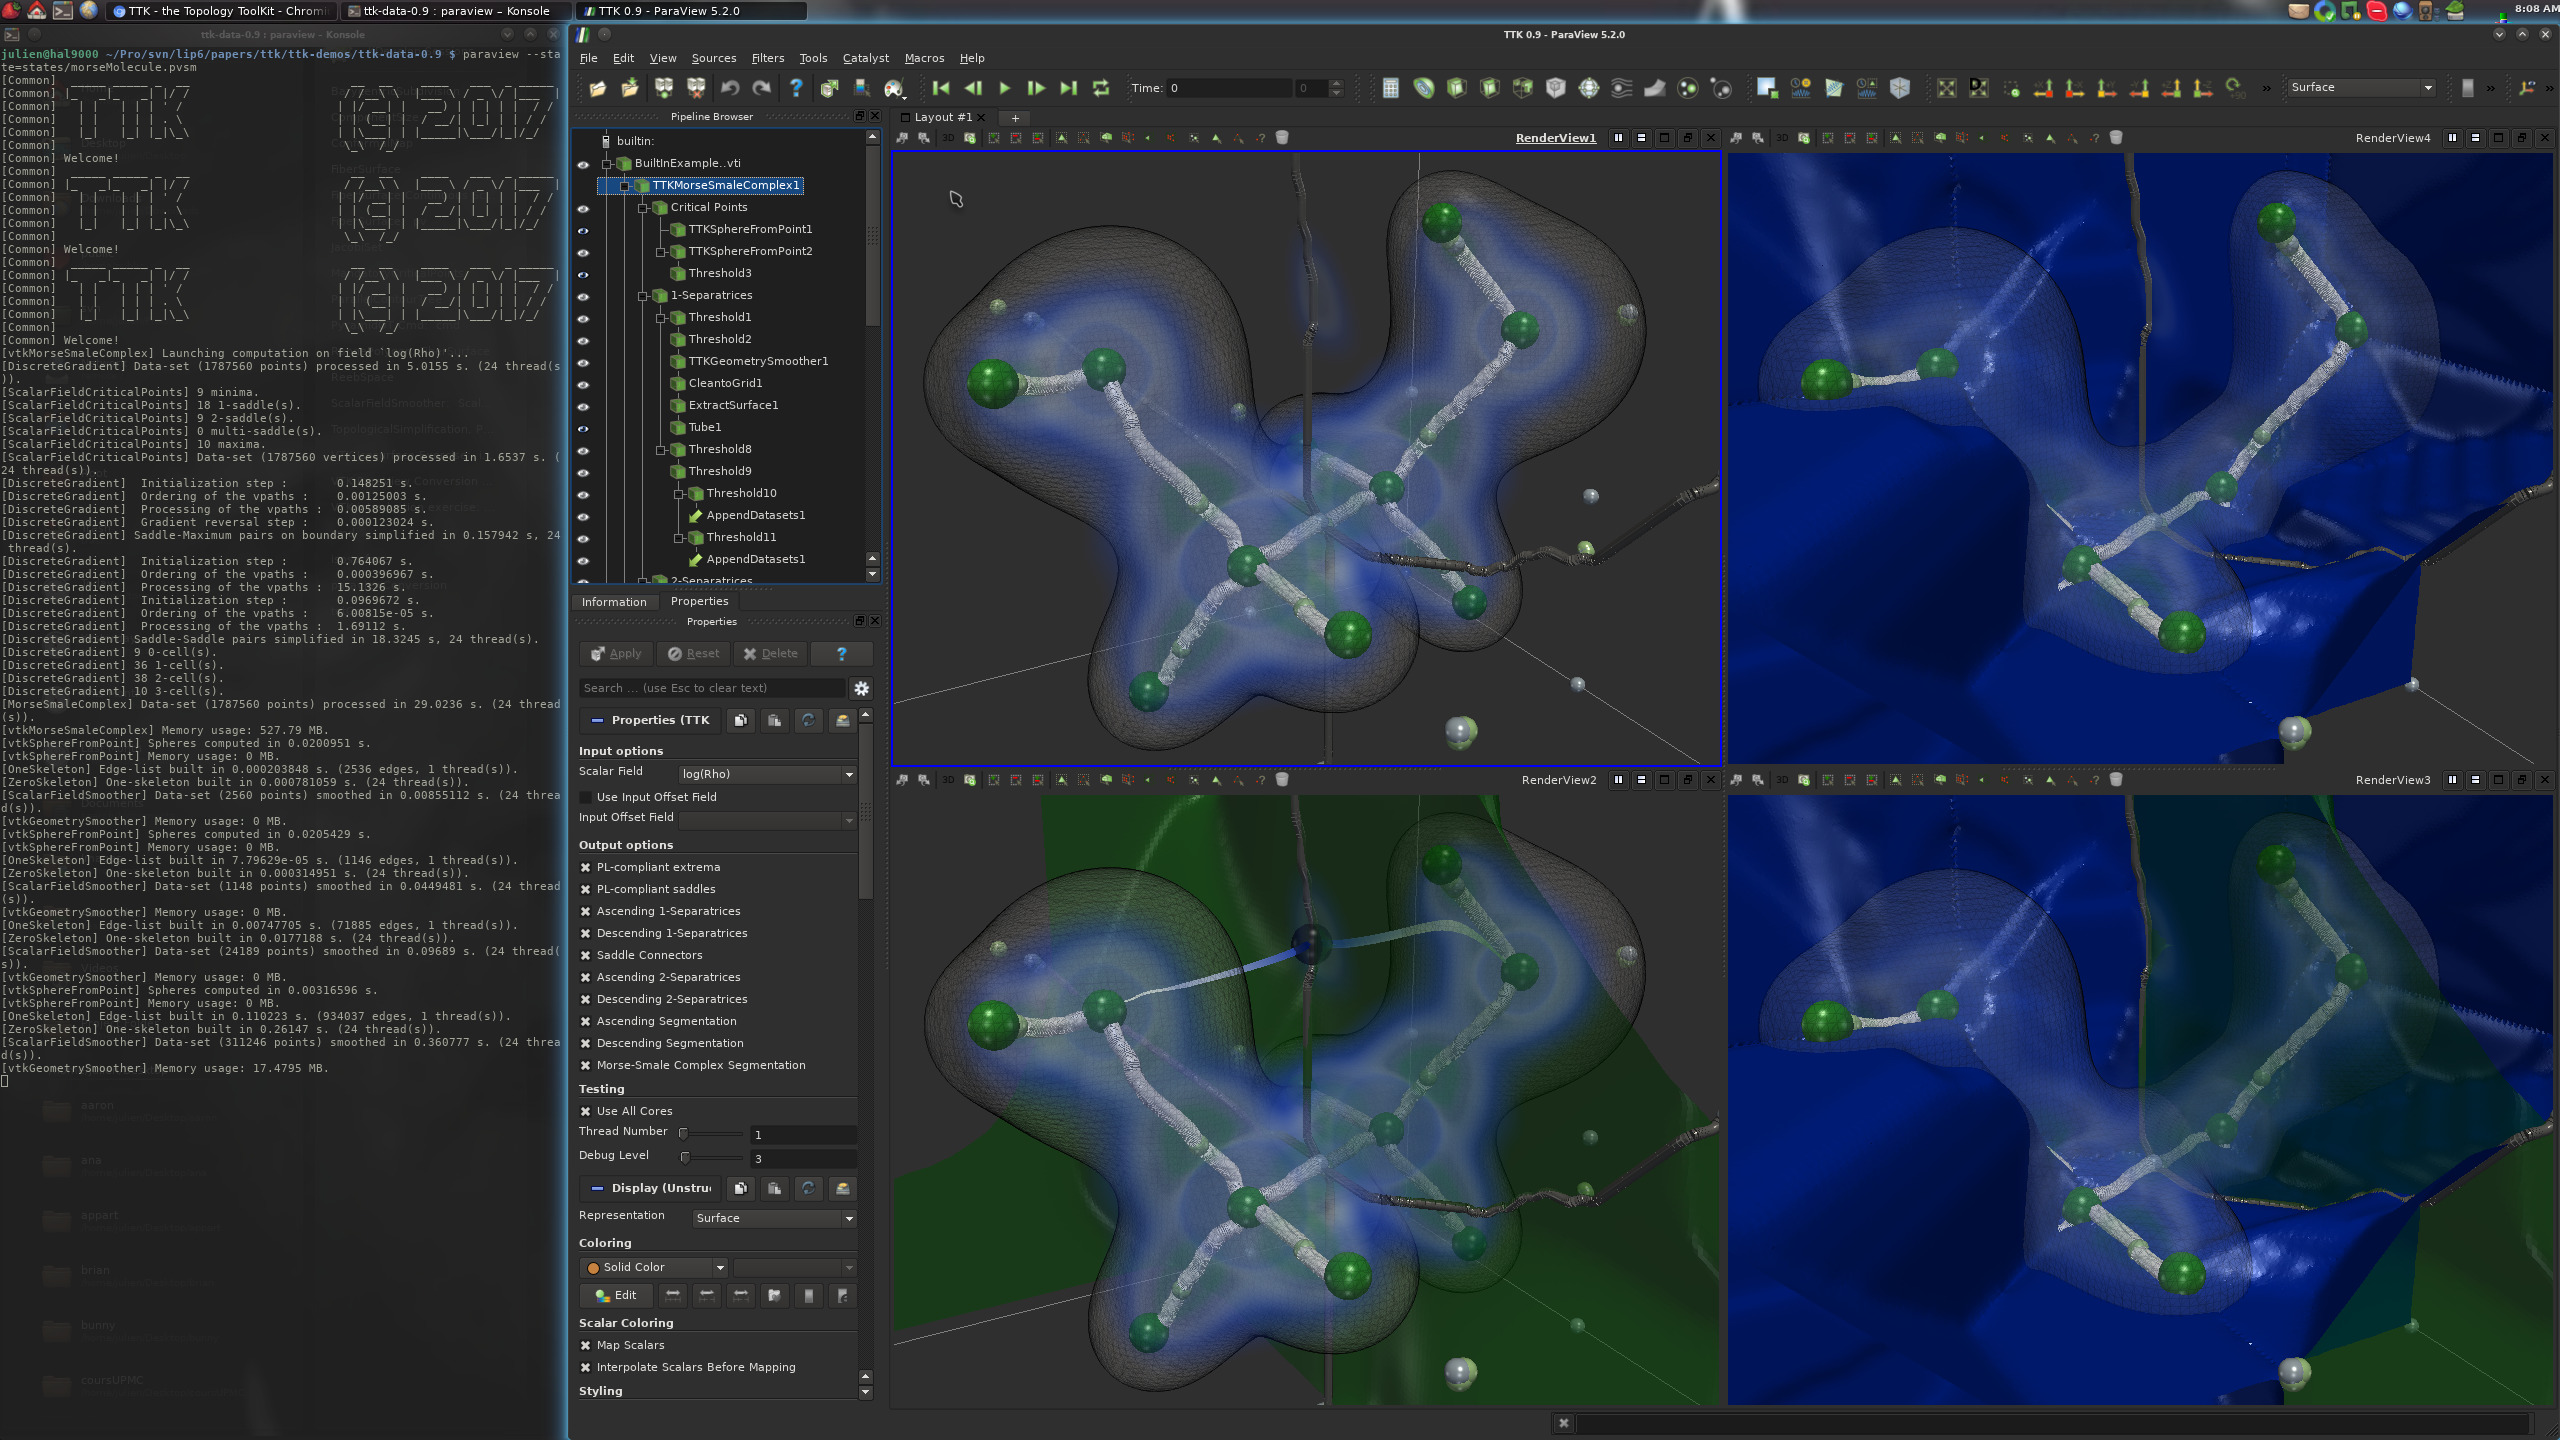The height and width of the screenshot is (1440, 2560).
Task: Uncheck PL-compliant extrema checkbox
Action: 586,867
